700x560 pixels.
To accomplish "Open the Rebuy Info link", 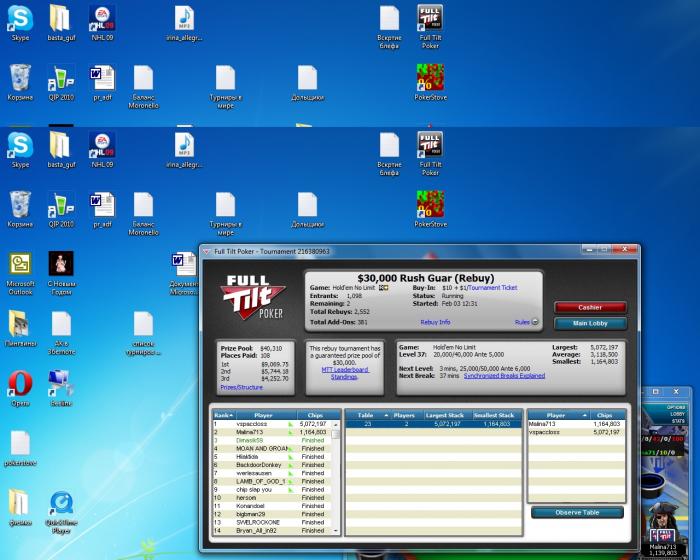I will [435, 322].
